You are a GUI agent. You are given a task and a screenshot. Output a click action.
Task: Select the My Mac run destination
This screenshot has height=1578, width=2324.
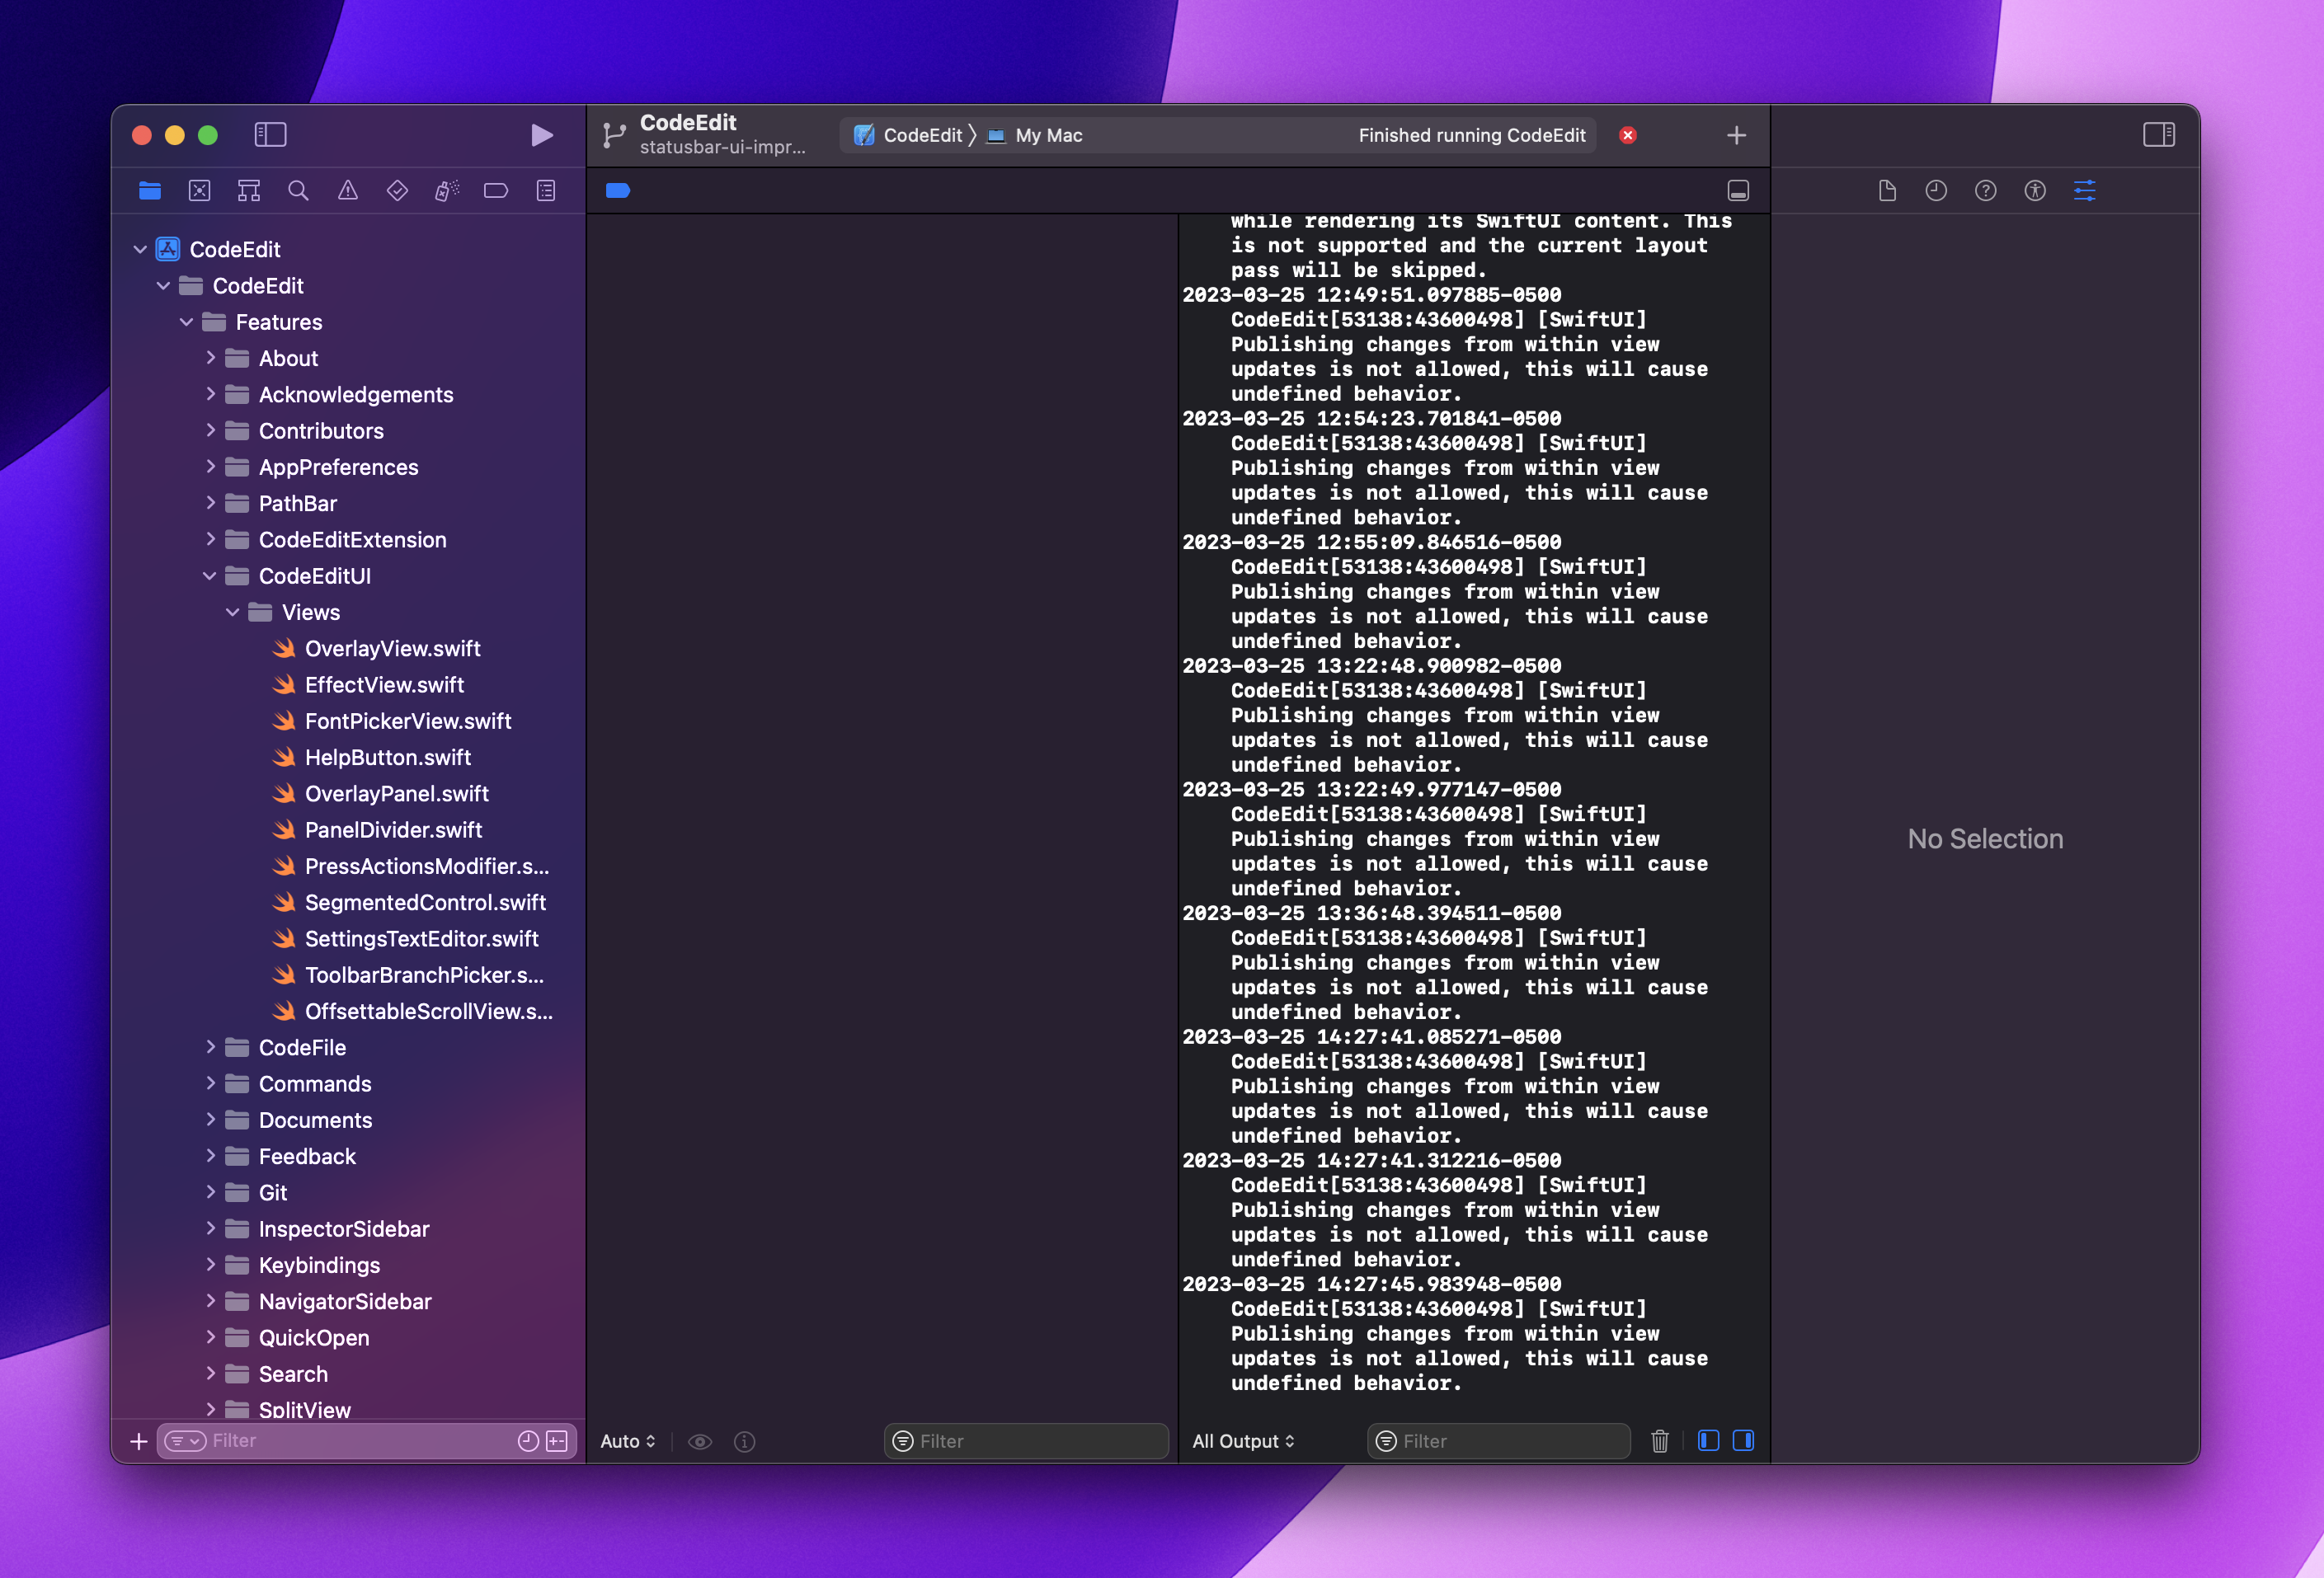point(1047,135)
